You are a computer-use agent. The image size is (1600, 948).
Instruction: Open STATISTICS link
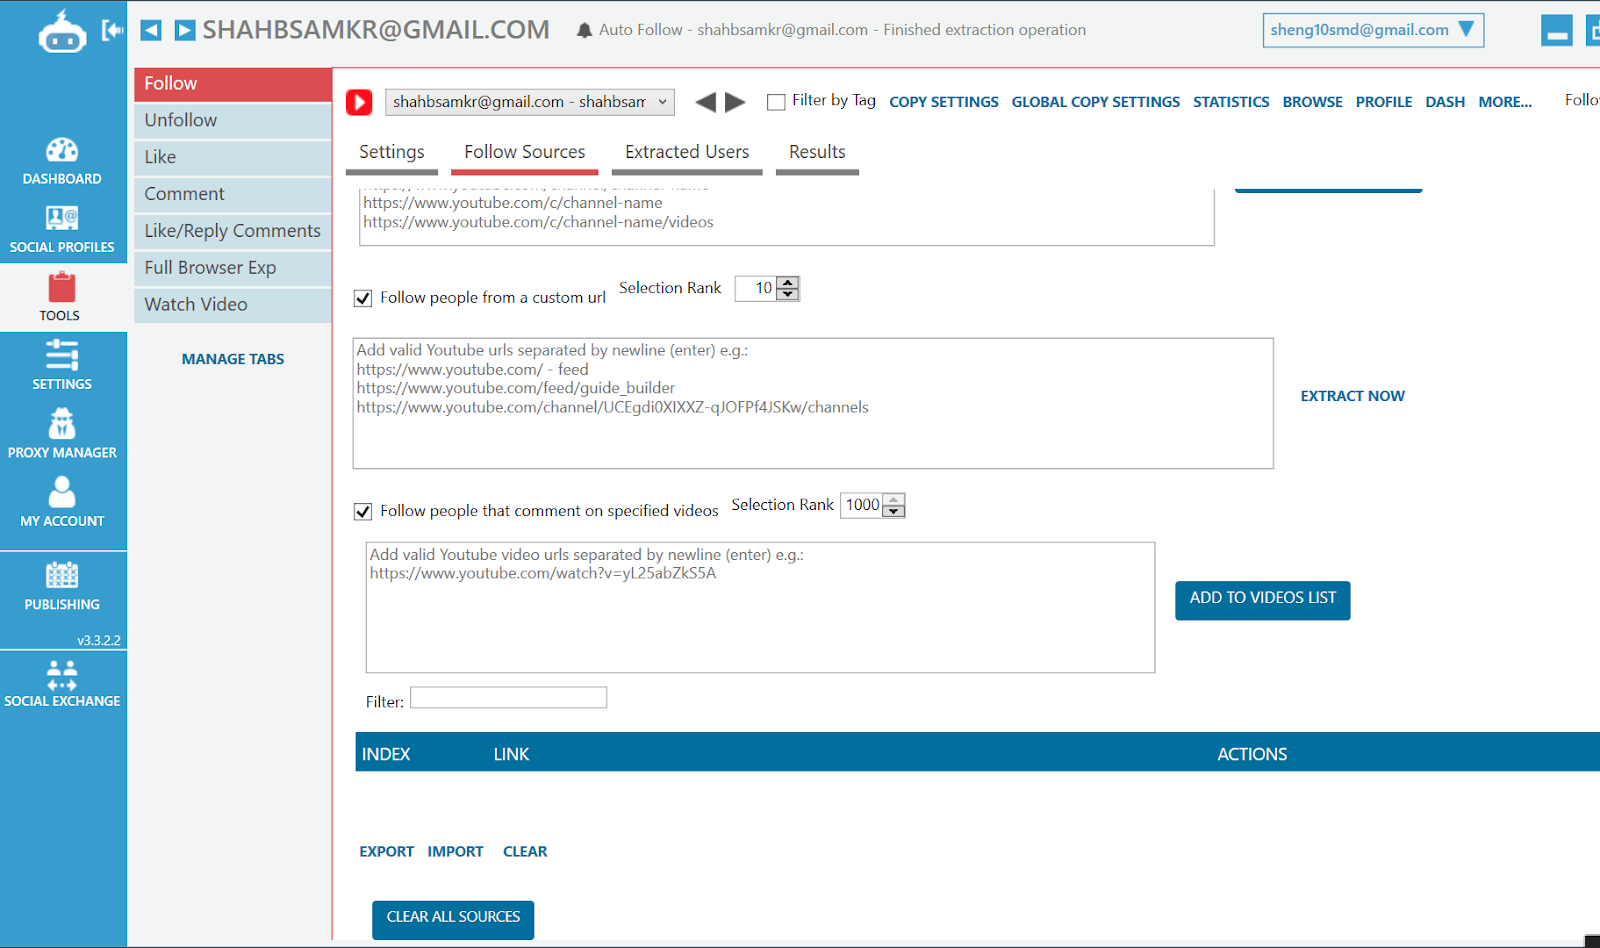[x=1231, y=102]
